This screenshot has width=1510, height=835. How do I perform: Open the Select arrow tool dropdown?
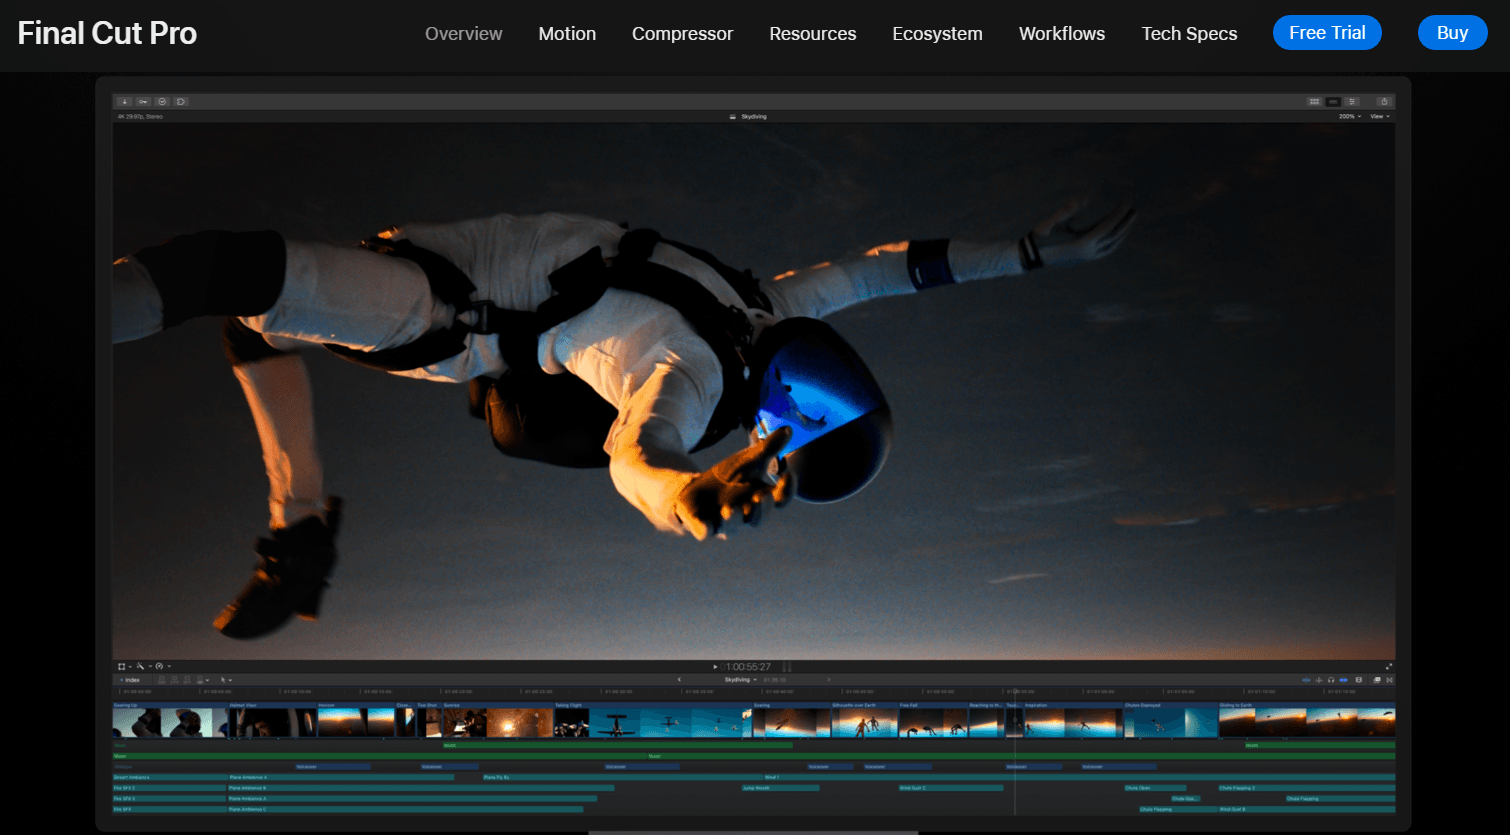tap(226, 680)
